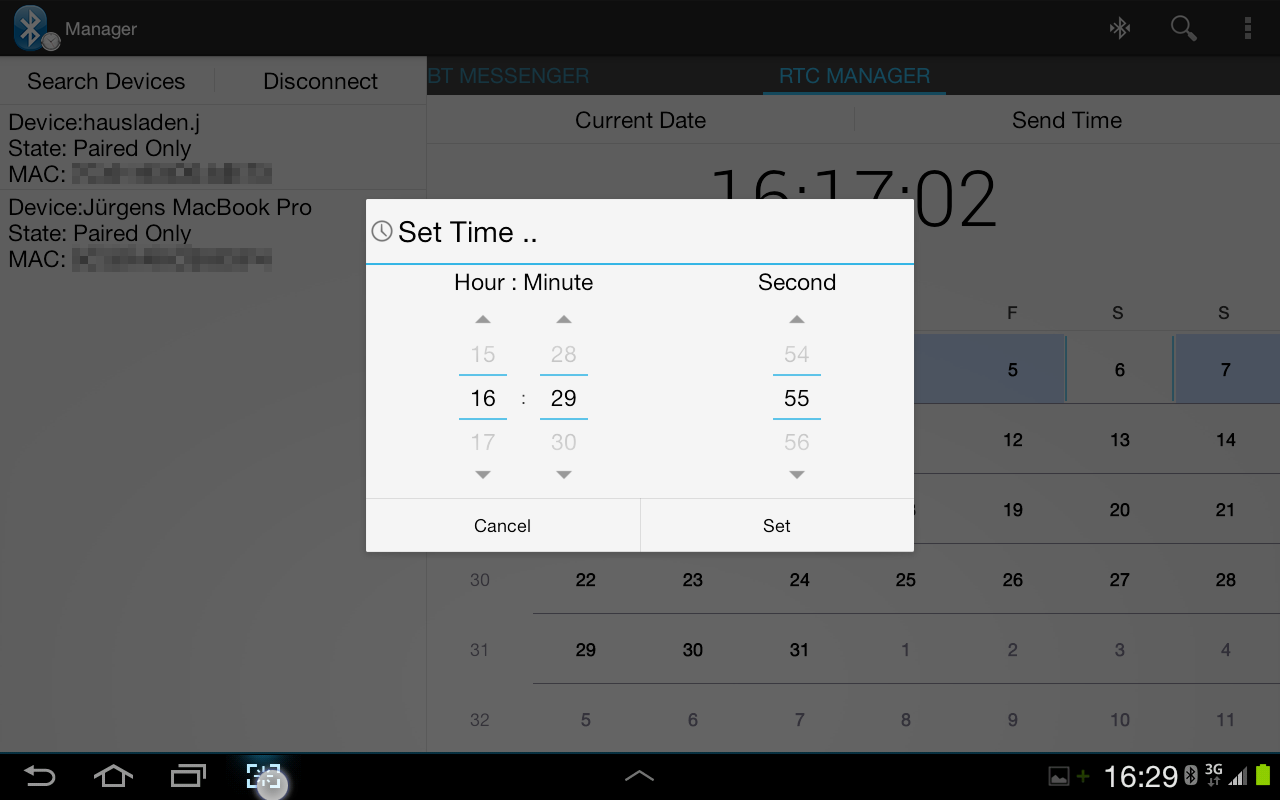Select calendar day 25

(x=906, y=580)
